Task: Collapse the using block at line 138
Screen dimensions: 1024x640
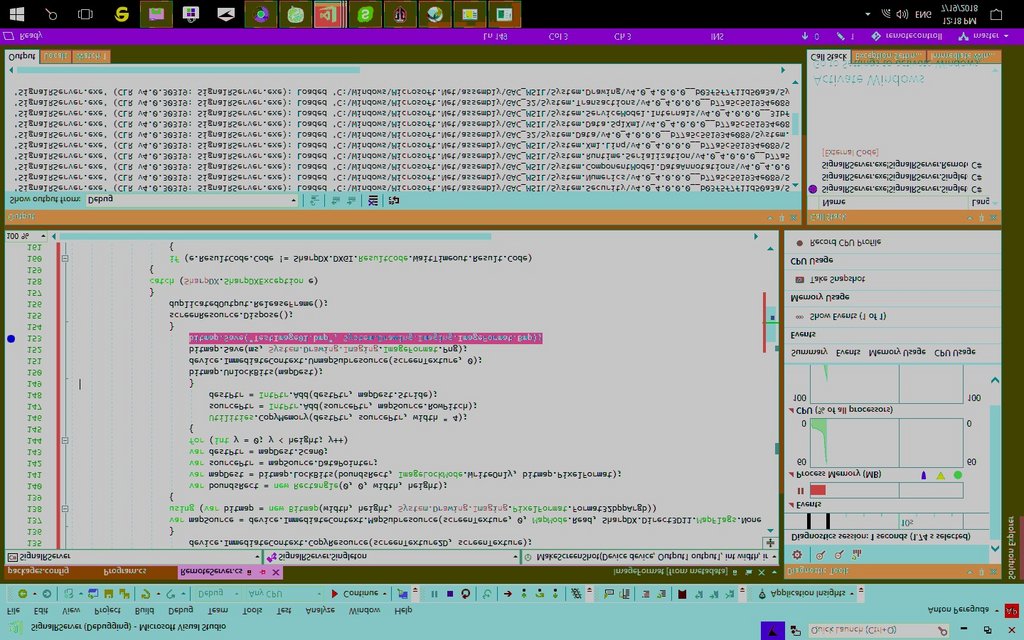Action: (65, 509)
